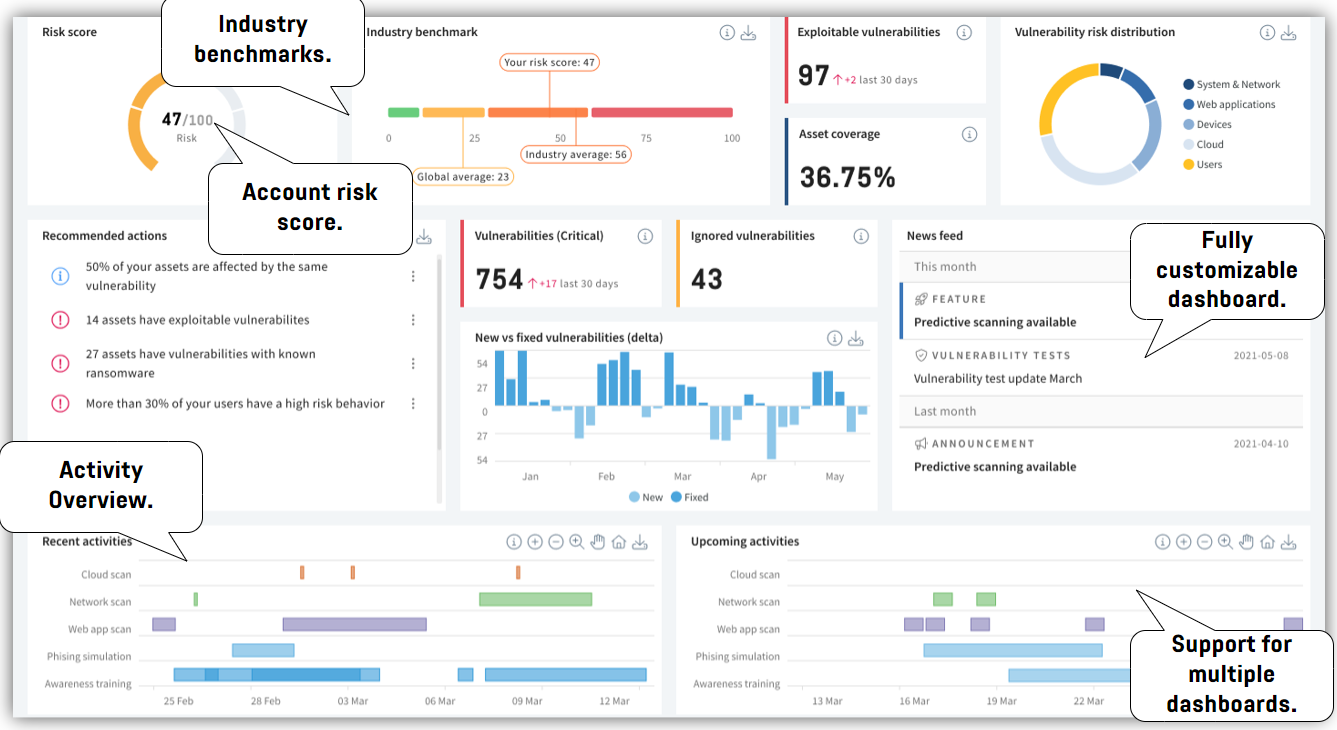Screen dimensions: 1337x730
Task: Open options for high risk behavior recommendation
Action: tap(413, 403)
